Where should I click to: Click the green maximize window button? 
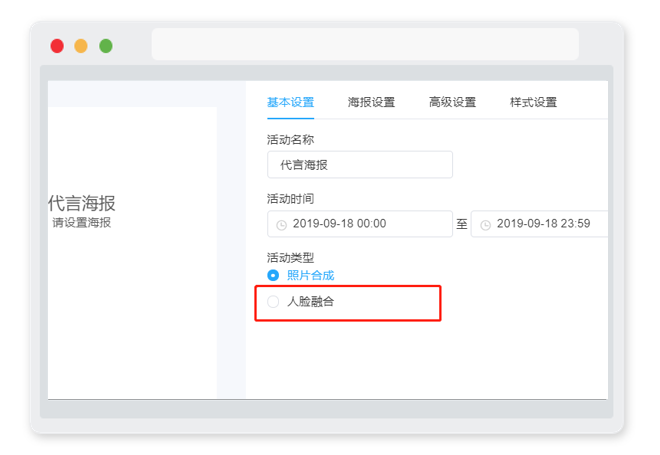[106, 45]
